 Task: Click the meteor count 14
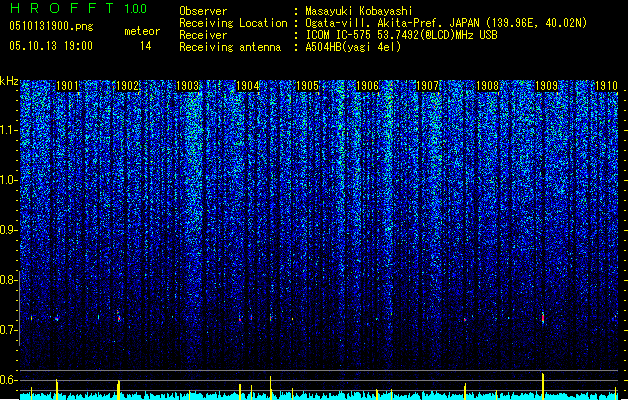click(146, 46)
